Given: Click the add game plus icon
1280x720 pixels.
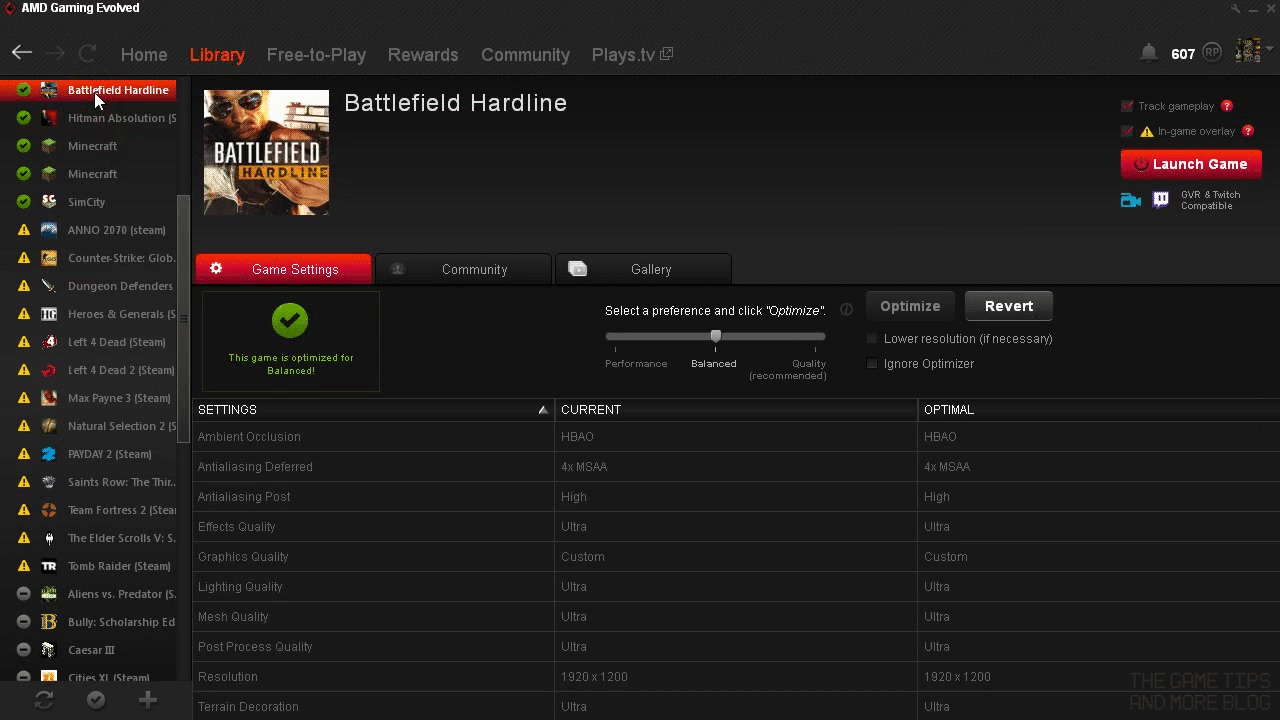Looking at the screenshot, I should point(147,700).
